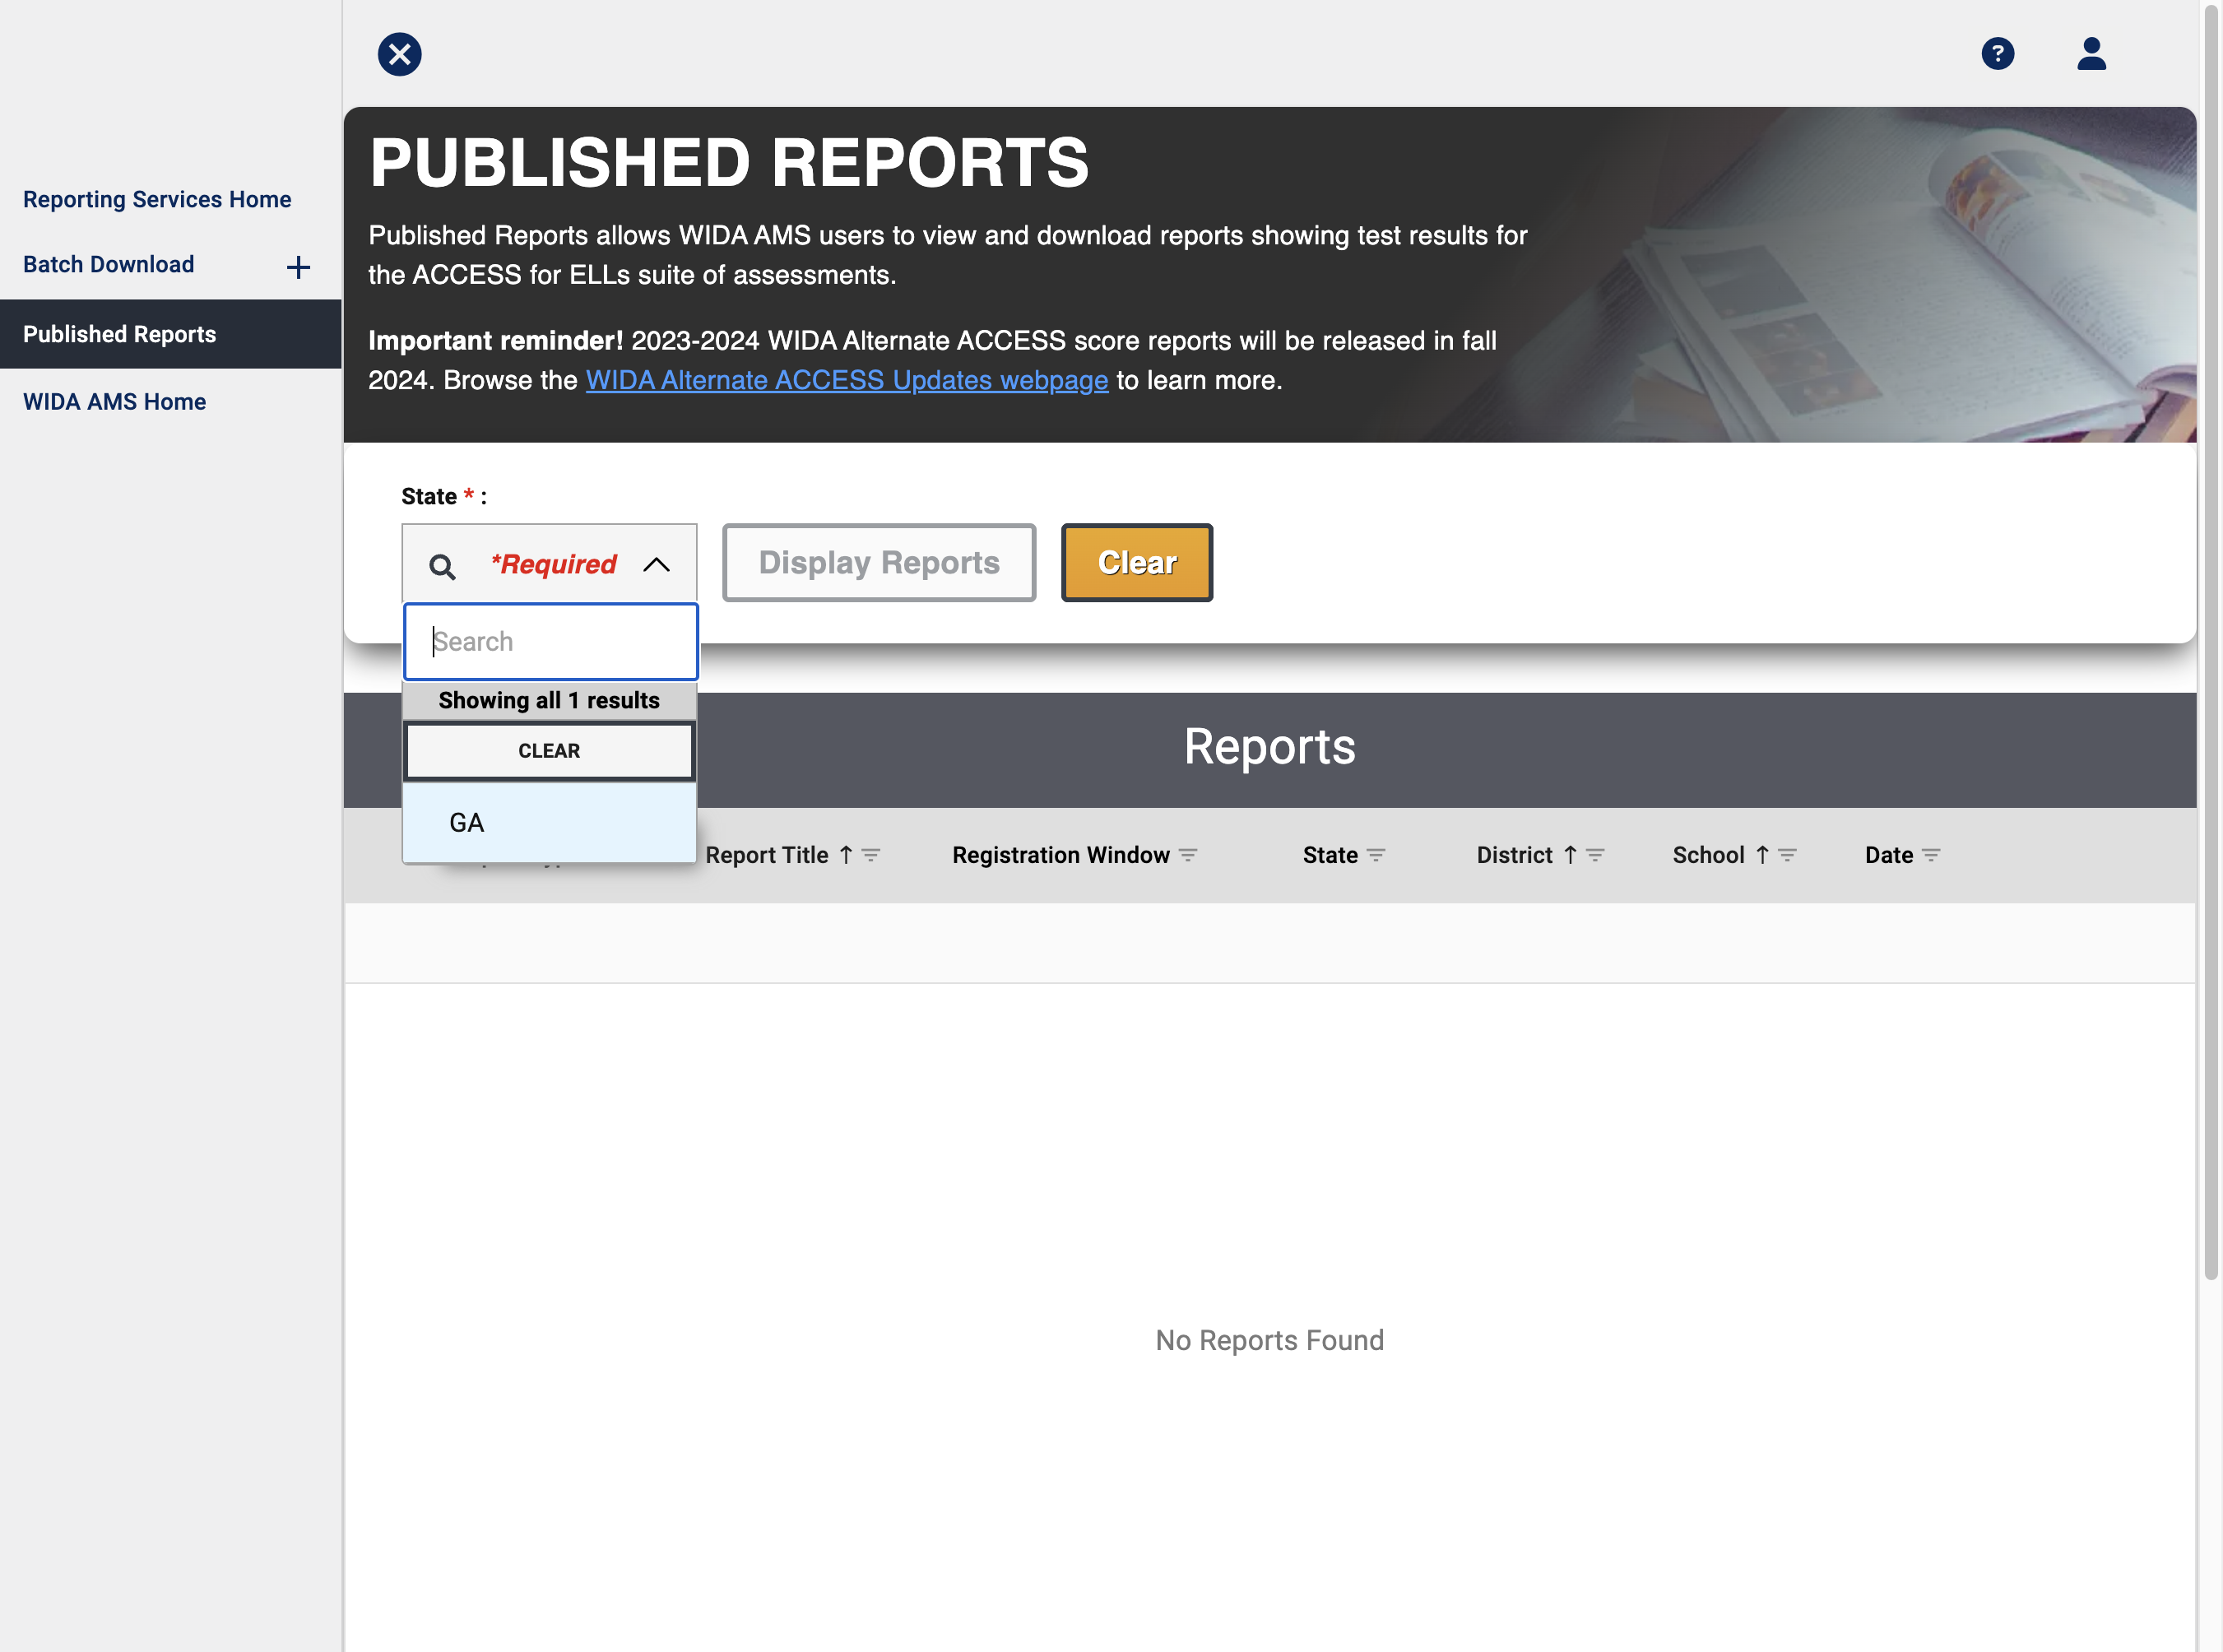This screenshot has width=2223, height=1652.
Task: Open State column filter icon
Action: pos(1376,855)
